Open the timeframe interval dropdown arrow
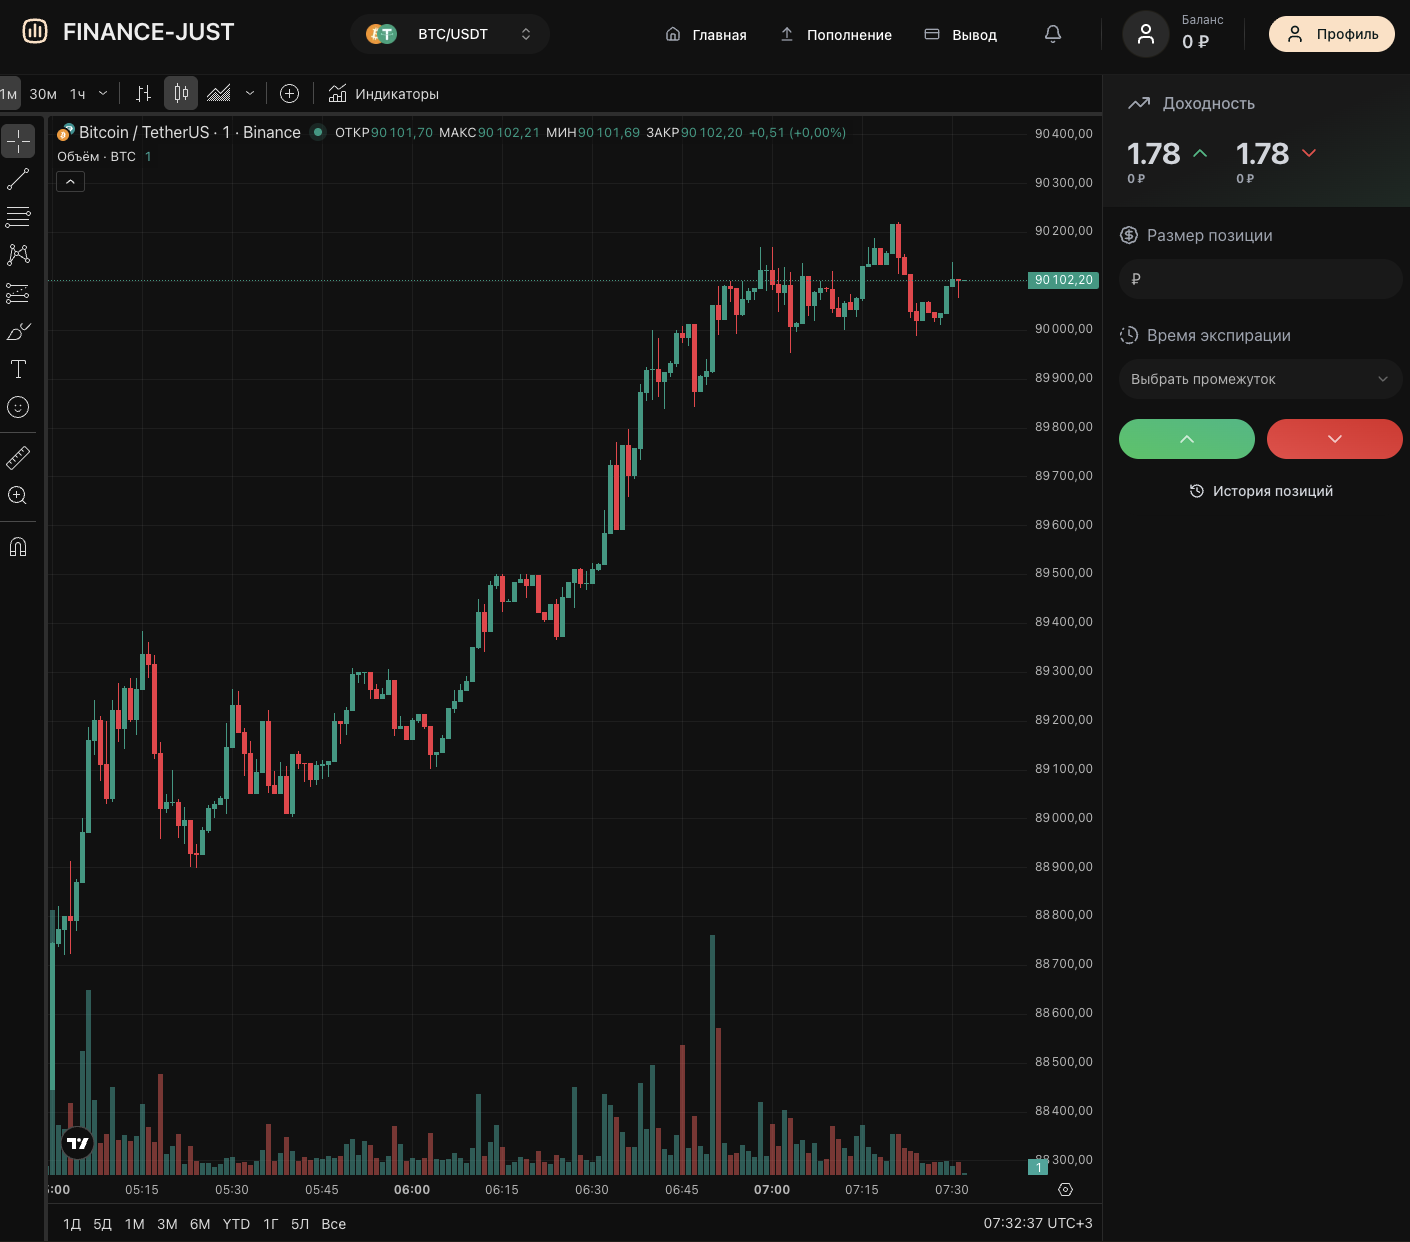This screenshot has width=1410, height=1242. point(103,94)
